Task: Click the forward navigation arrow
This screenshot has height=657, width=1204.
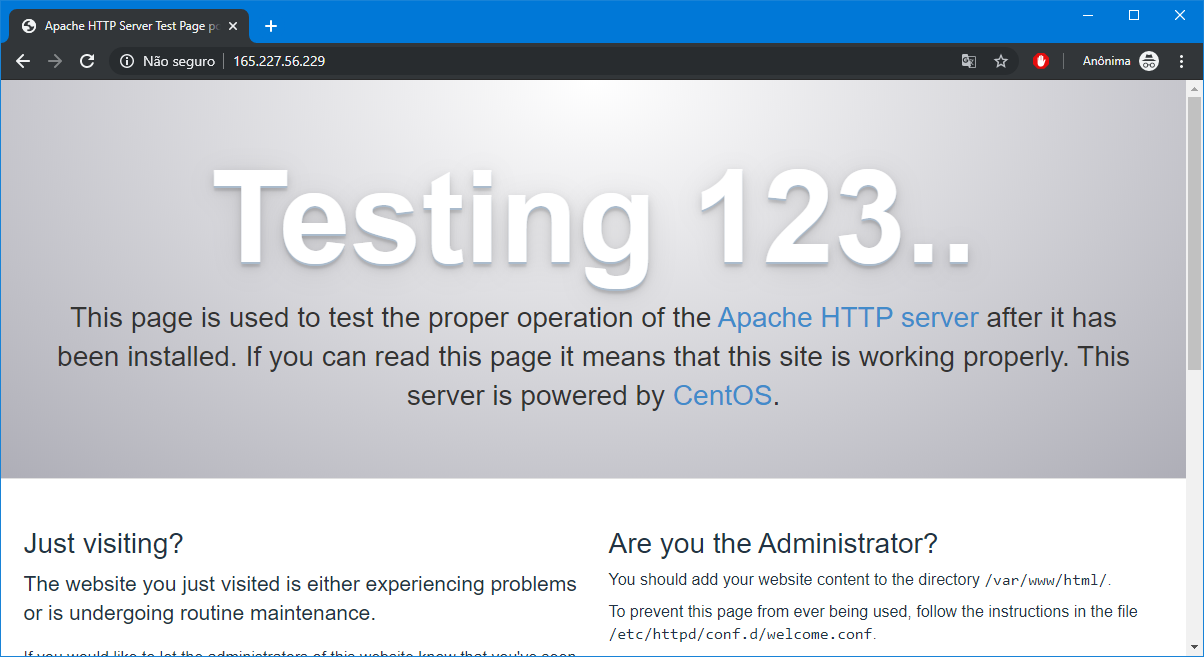Action: [55, 61]
